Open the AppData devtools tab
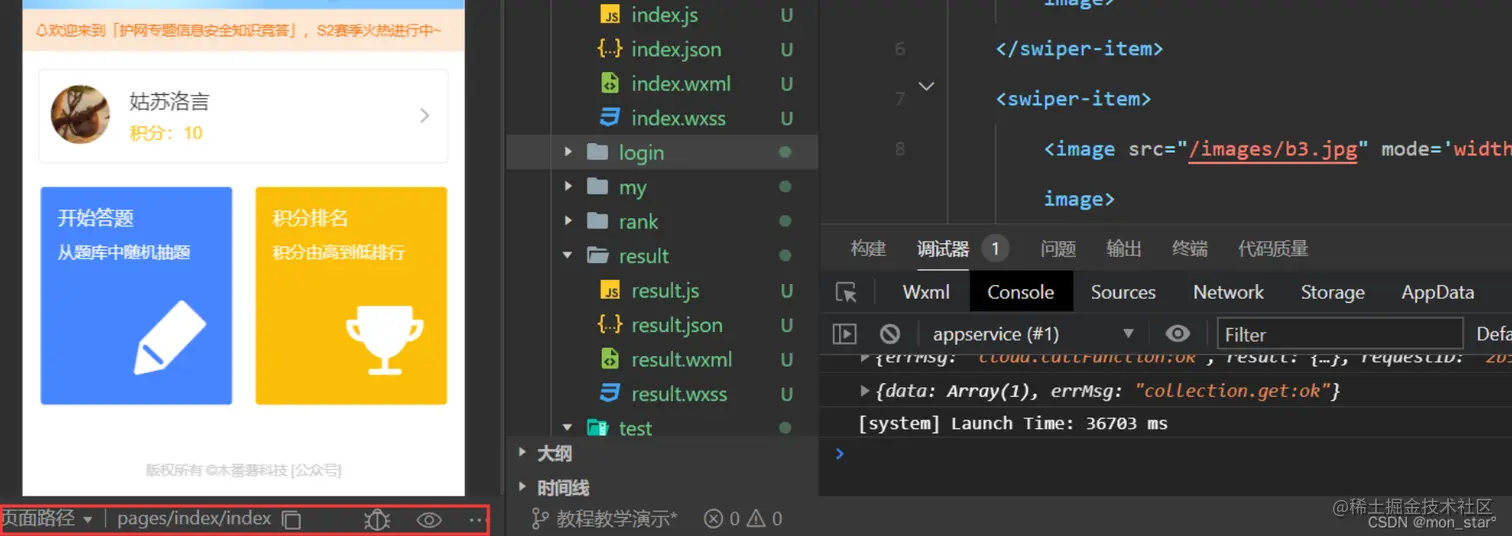The width and height of the screenshot is (1512, 536). 1438,292
